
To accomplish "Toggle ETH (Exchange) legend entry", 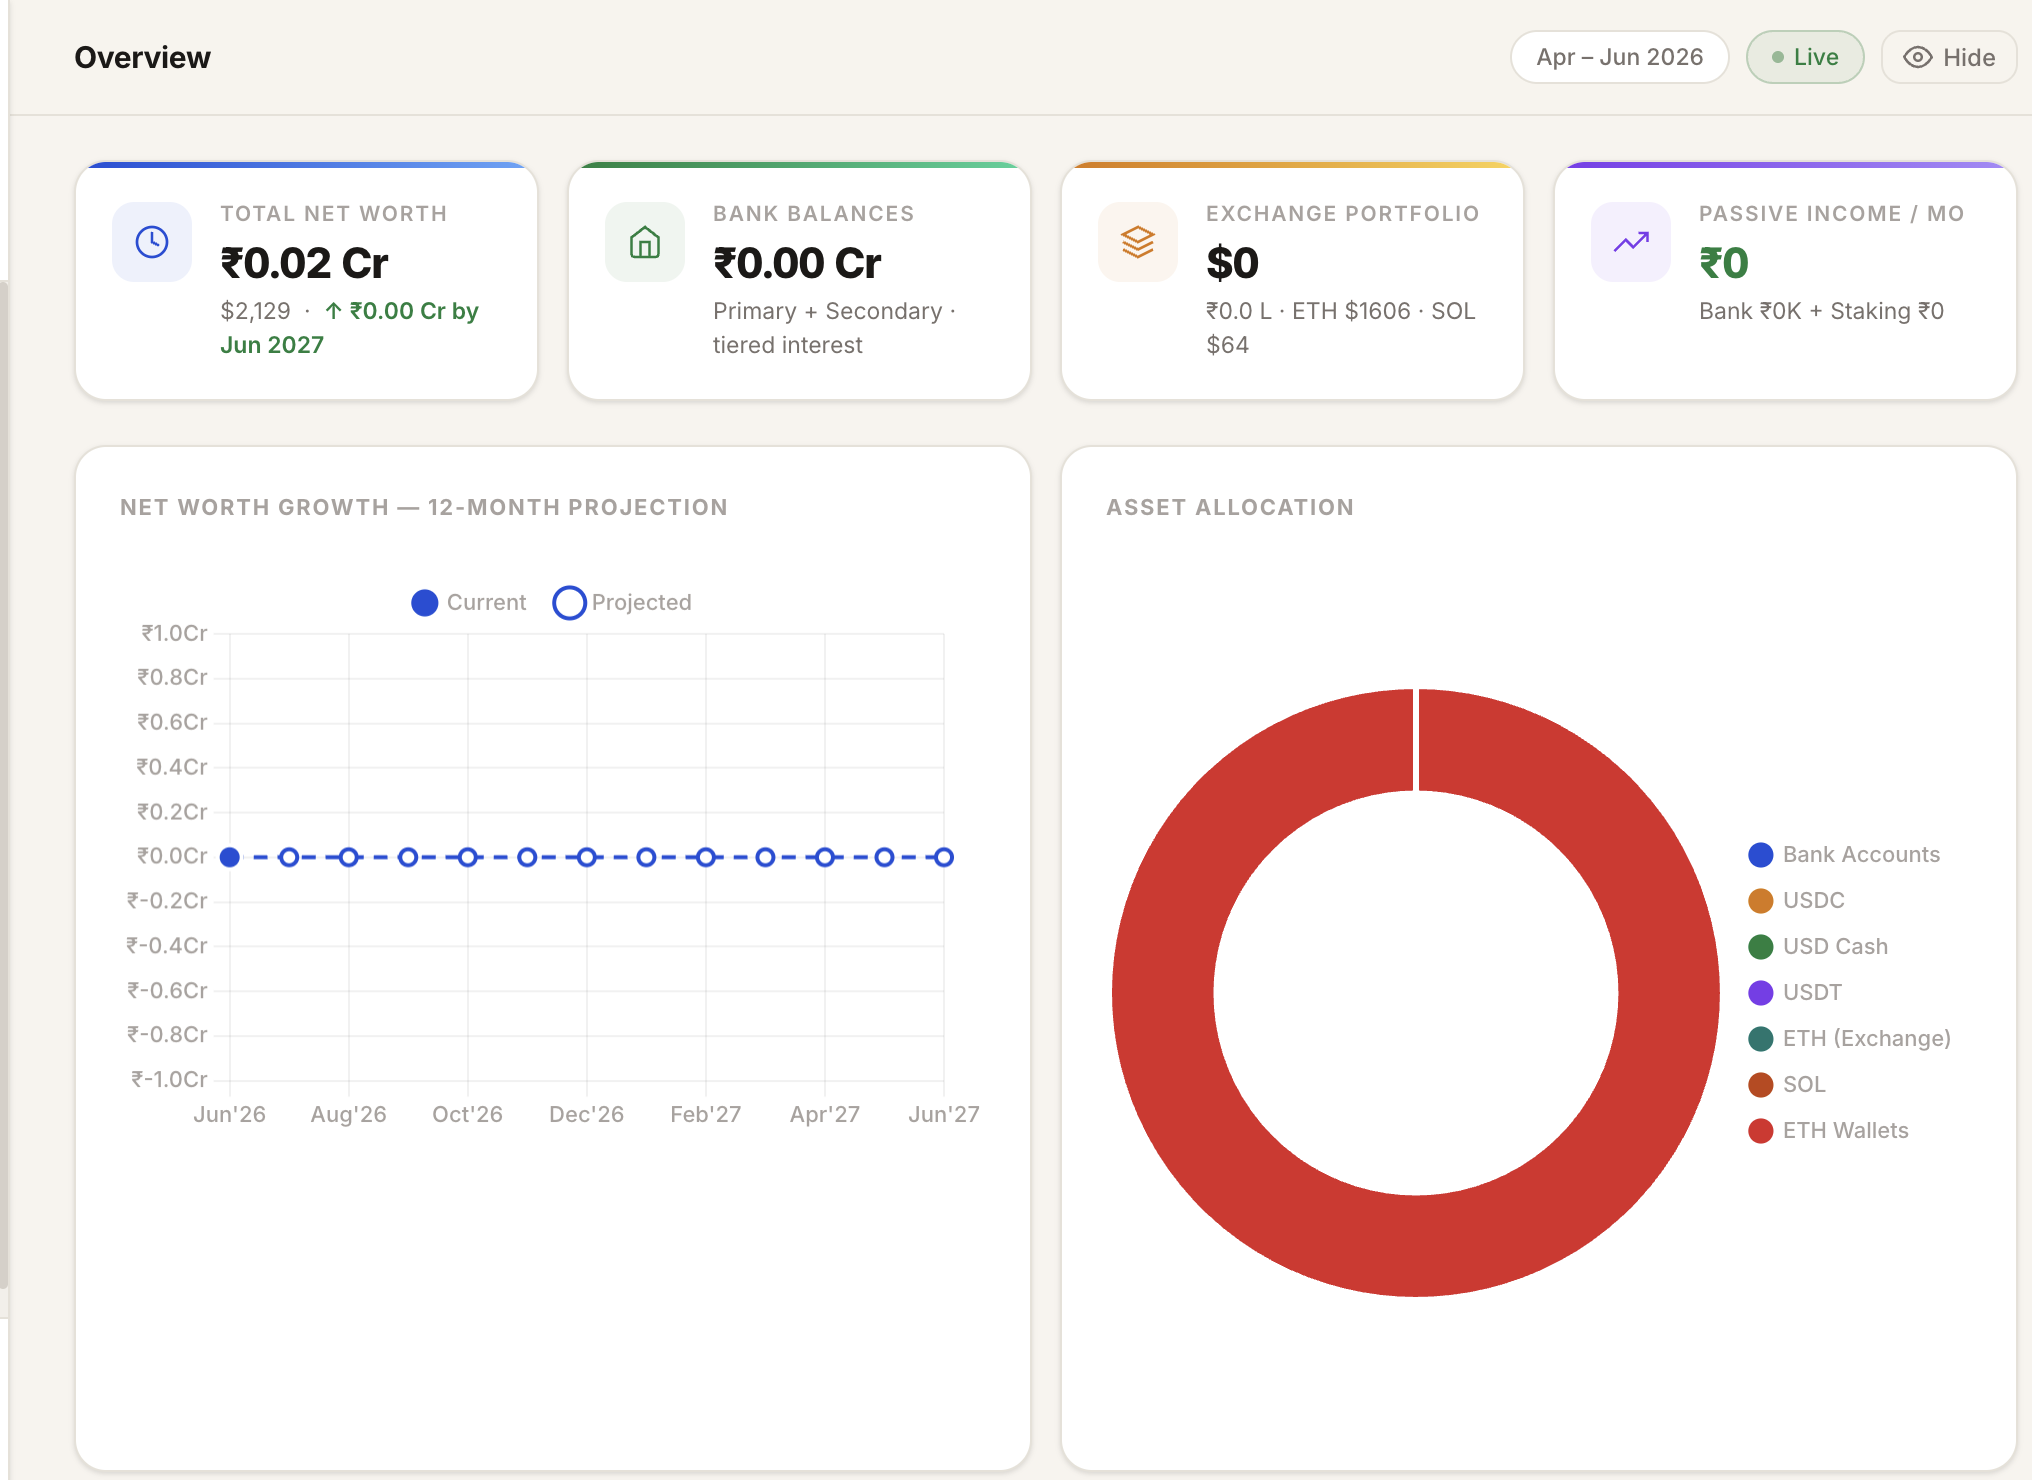I will point(1850,1038).
